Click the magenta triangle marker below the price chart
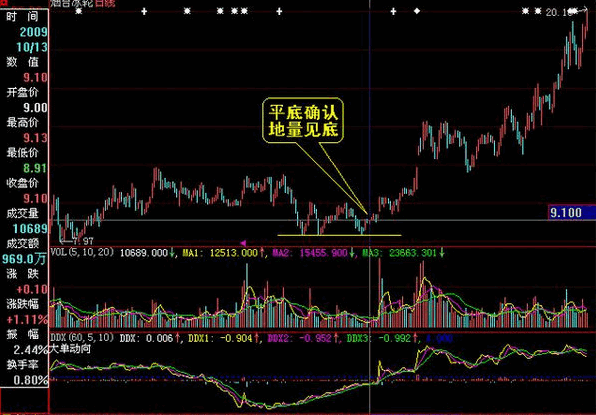596x415 pixels. 243,243
